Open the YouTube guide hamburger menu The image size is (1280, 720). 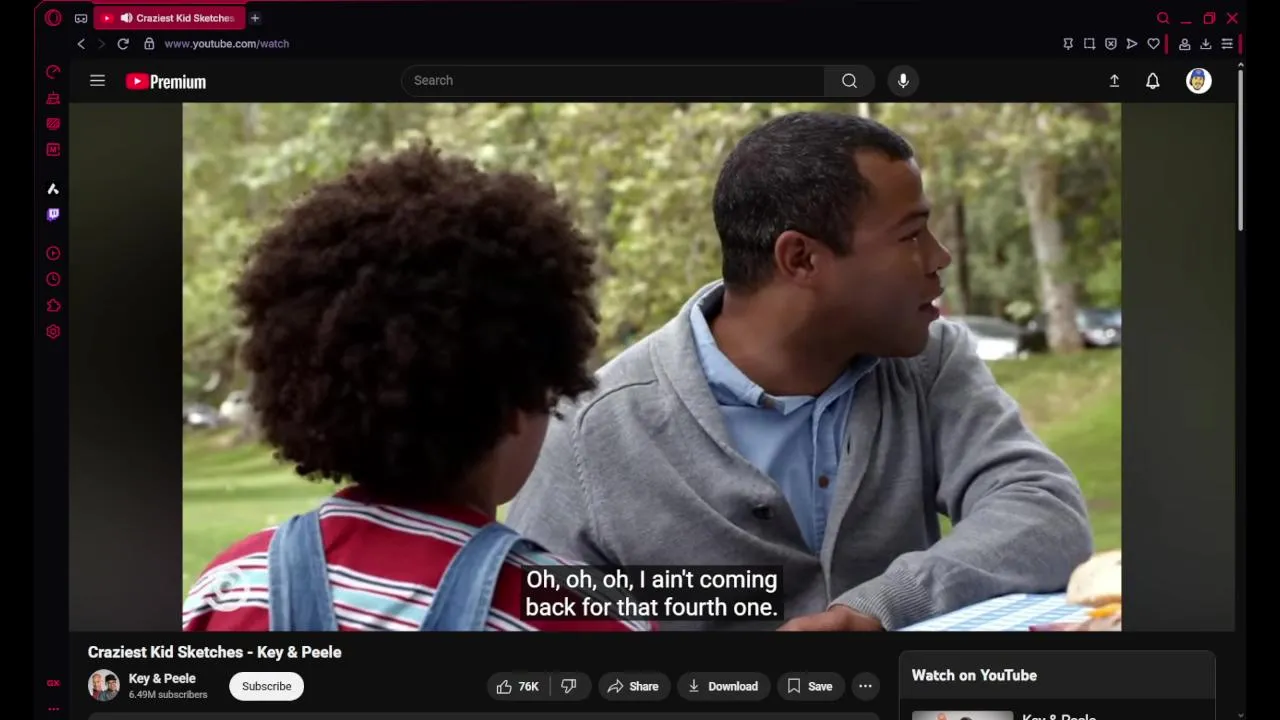click(97, 81)
